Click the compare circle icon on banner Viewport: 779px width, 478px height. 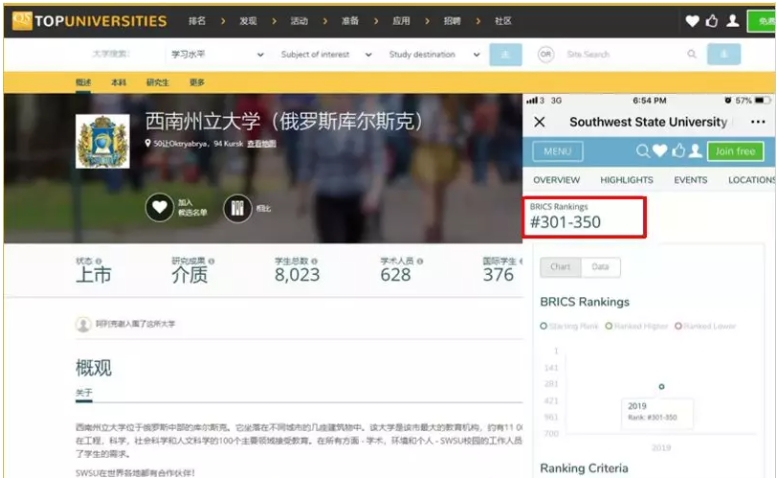click(237, 208)
